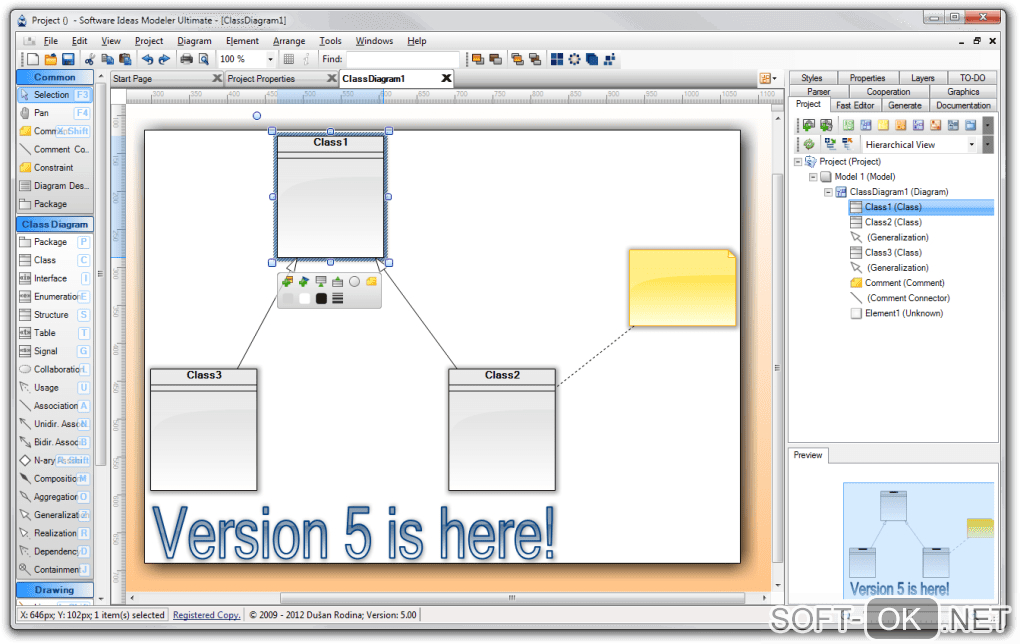
Task: Close the ClassDiagram1 tab
Action: coord(446,78)
